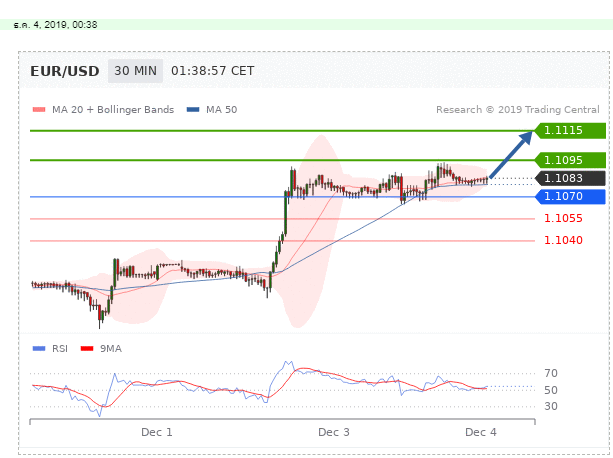Screen dimensions: 613x458
Task: Click the red 1.1055 support label
Action: click(x=563, y=218)
